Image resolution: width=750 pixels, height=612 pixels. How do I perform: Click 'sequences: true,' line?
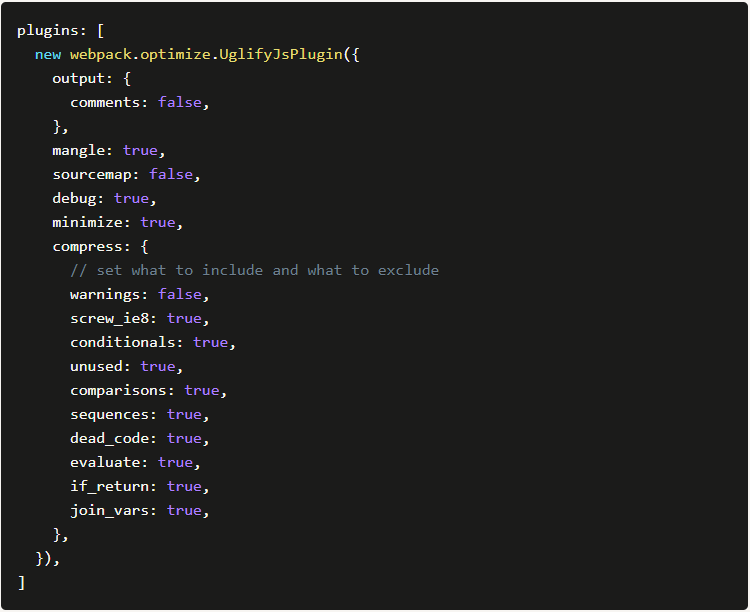[140, 414]
